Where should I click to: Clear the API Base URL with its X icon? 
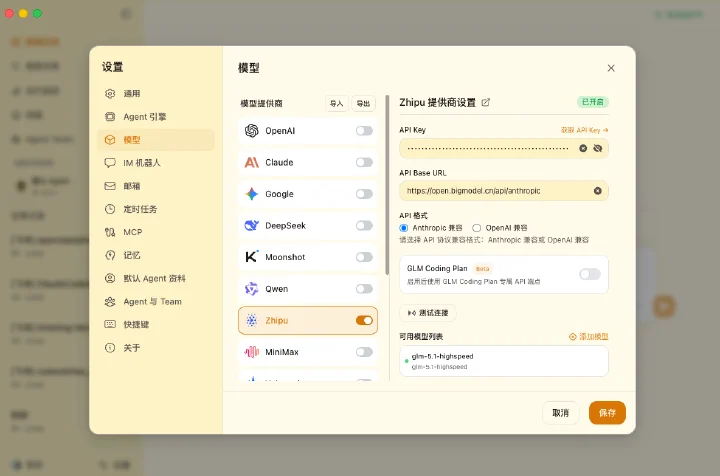(x=597, y=190)
